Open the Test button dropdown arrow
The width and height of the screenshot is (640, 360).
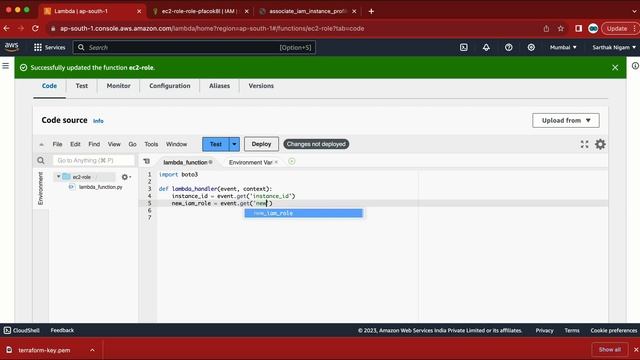point(234,144)
